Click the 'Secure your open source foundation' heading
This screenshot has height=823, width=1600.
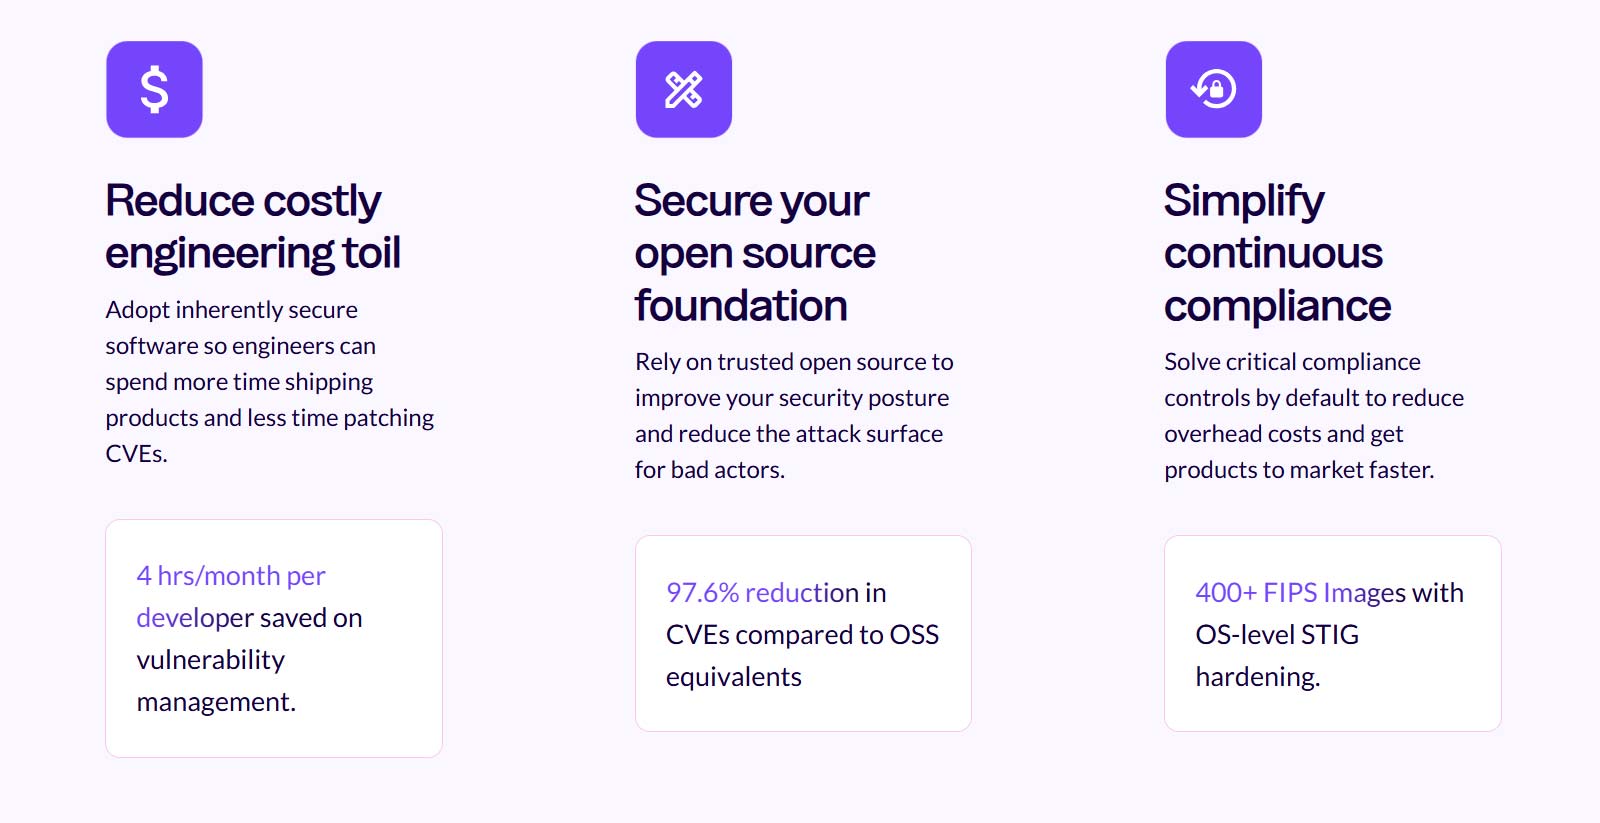click(x=755, y=253)
